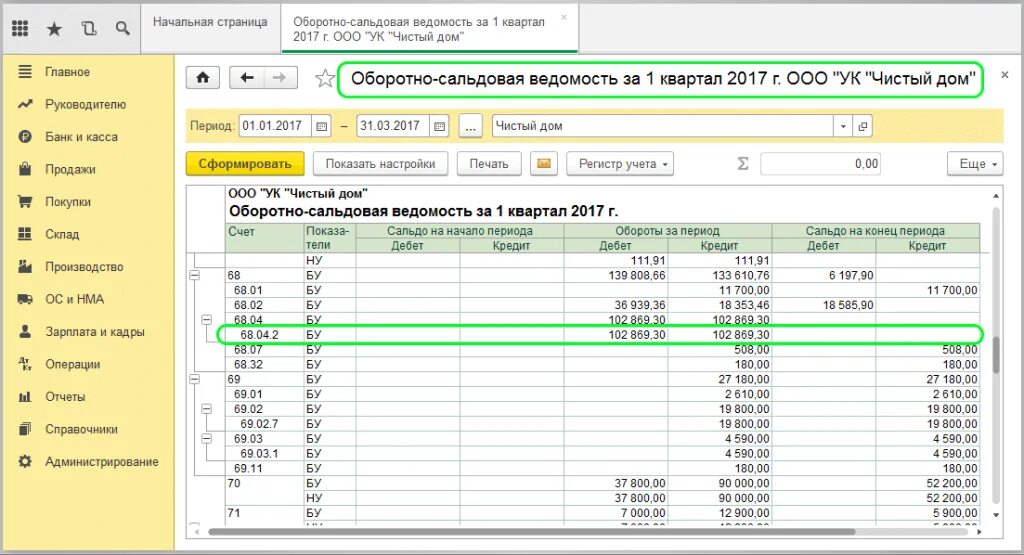The height and width of the screenshot is (555, 1024).
Task: Close the Оборотно-сальдовая ведомость tab
Action: click(564, 18)
